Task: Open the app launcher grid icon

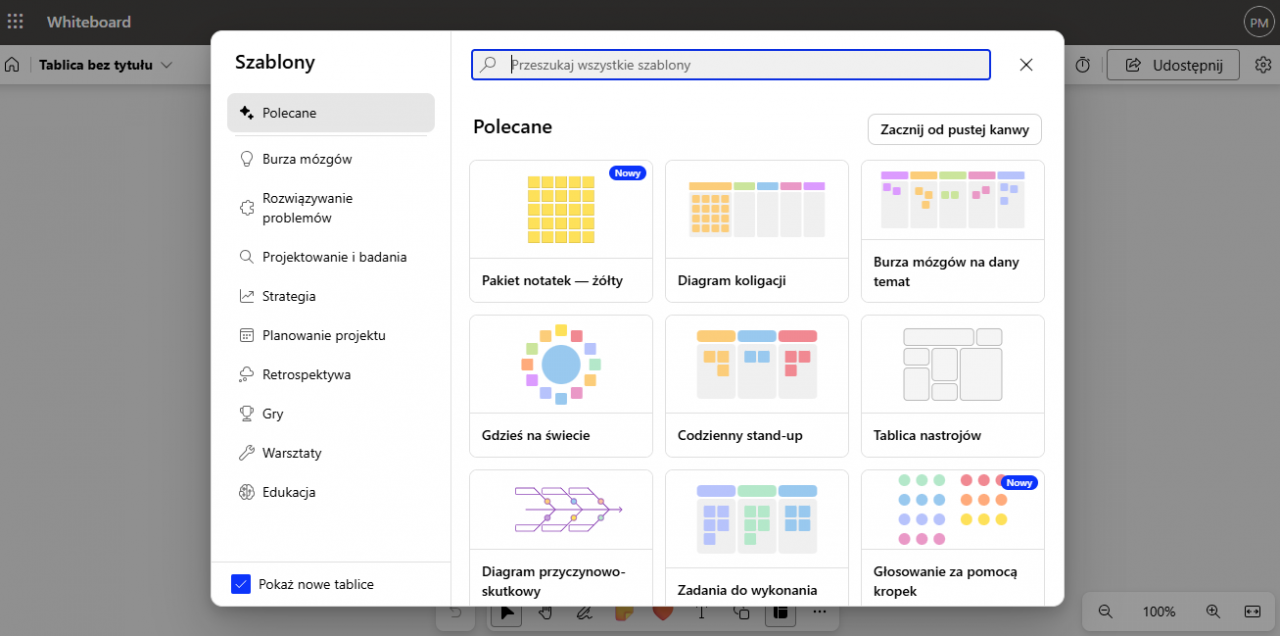Action: point(15,21)
